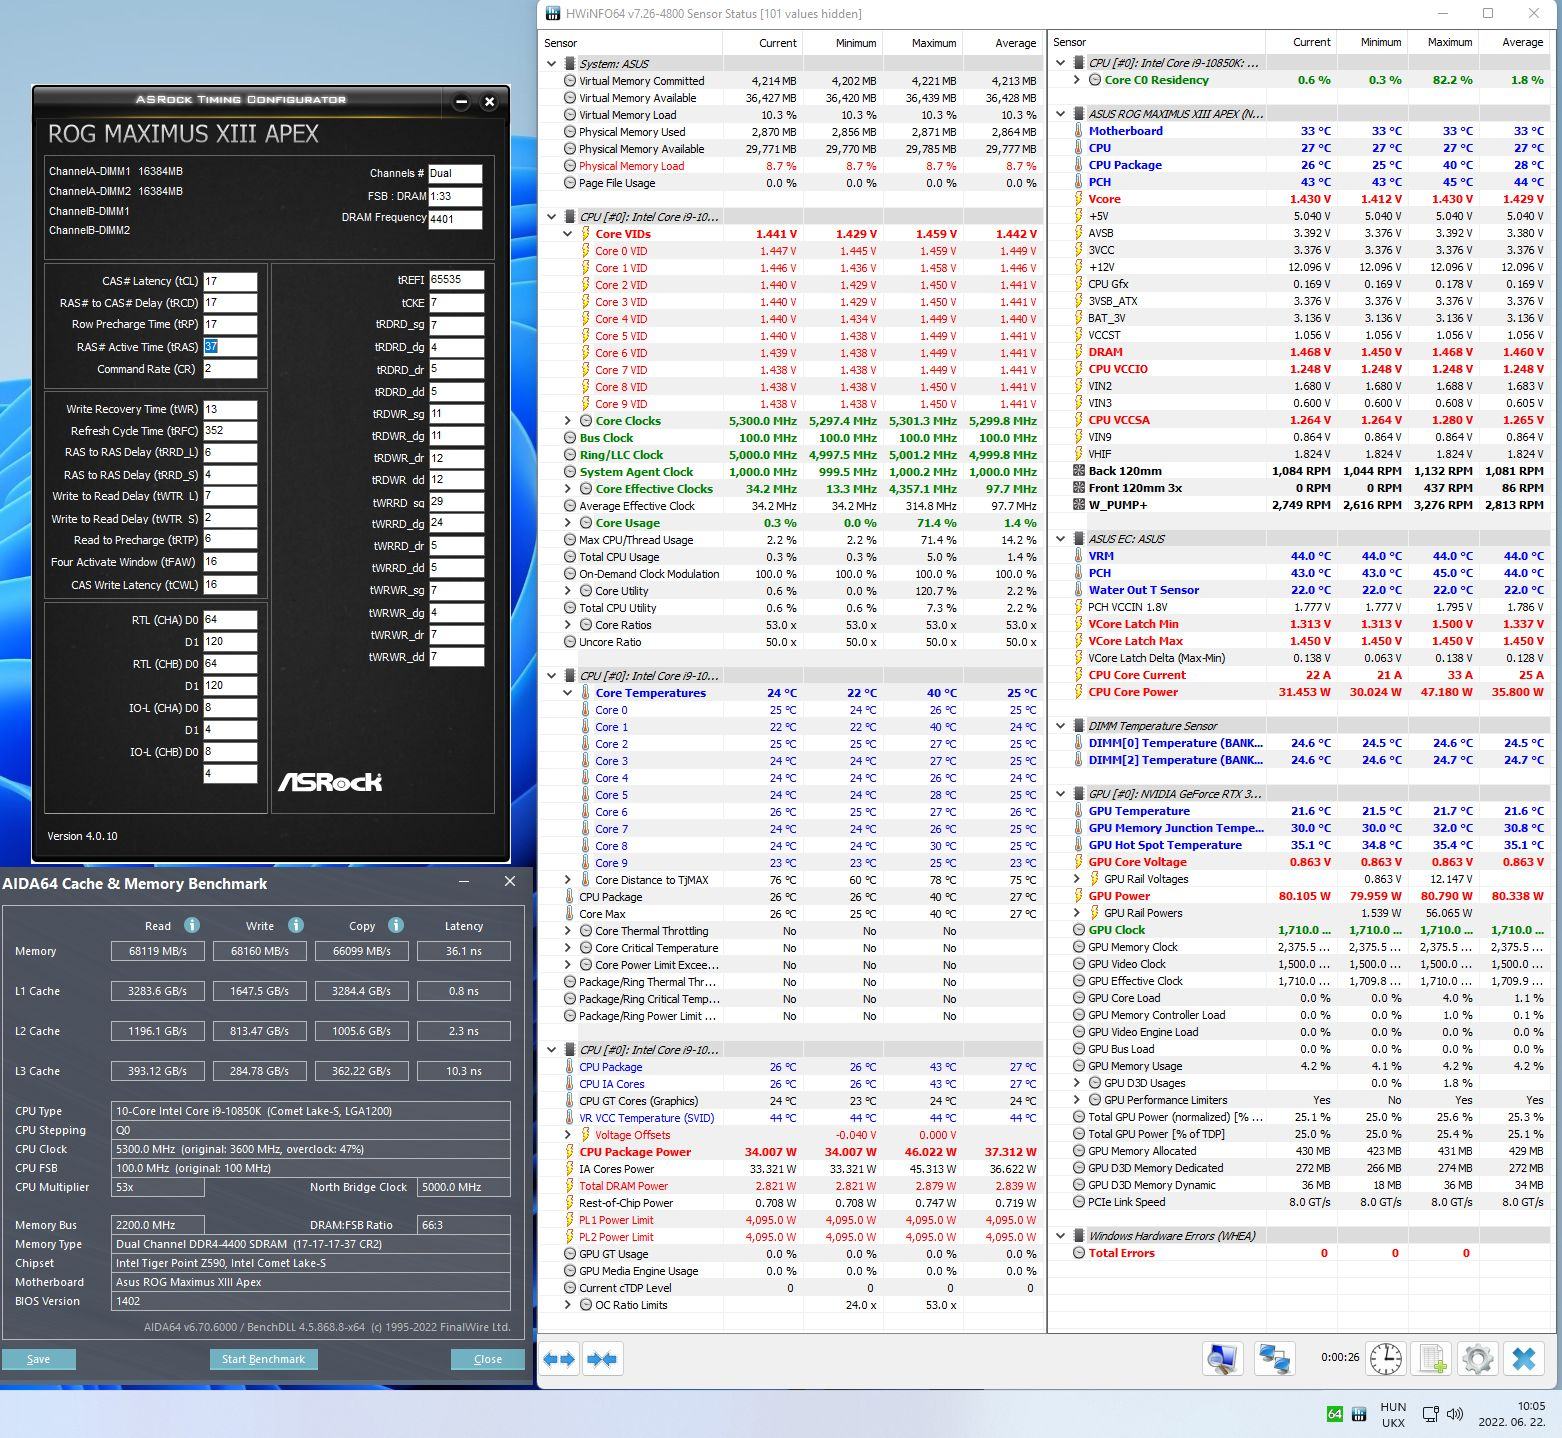Viewport: 1562px width, 1438px height.
Task: Click the HWiNFO64 title bar app icon
Action: [553, 14]
